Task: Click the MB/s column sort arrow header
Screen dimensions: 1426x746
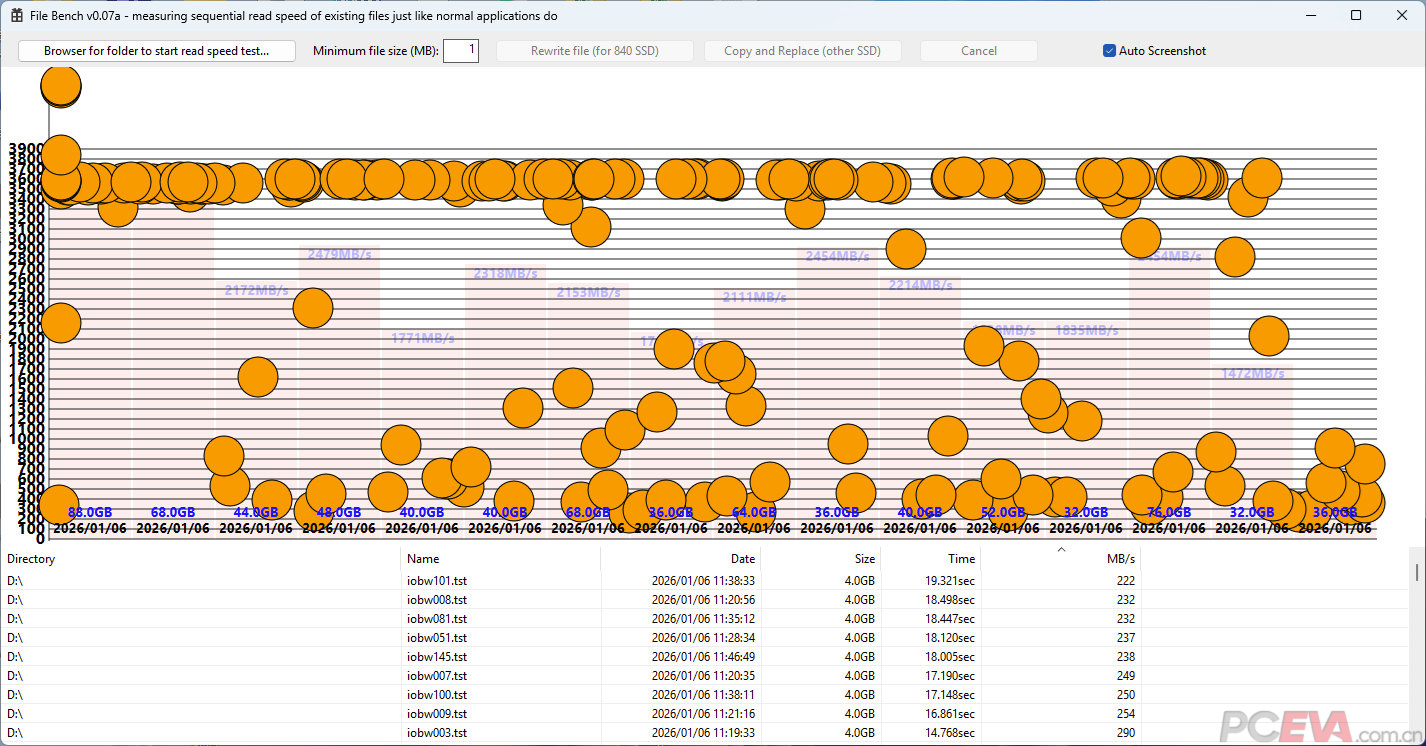Action: coord(1061,558)
